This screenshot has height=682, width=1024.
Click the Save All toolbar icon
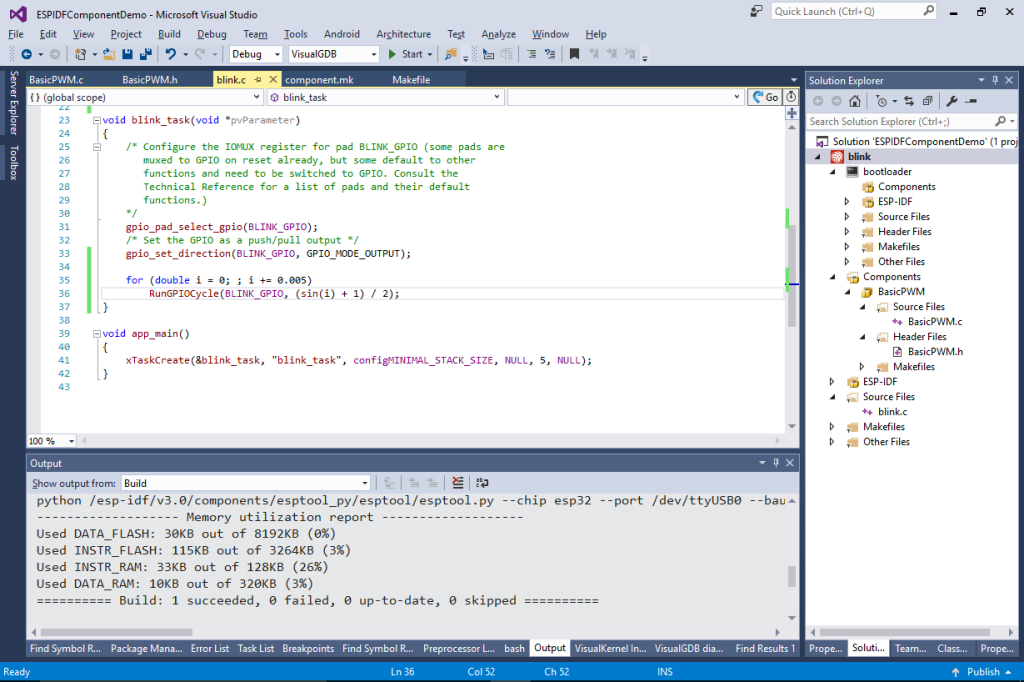[x=146, y=54]
